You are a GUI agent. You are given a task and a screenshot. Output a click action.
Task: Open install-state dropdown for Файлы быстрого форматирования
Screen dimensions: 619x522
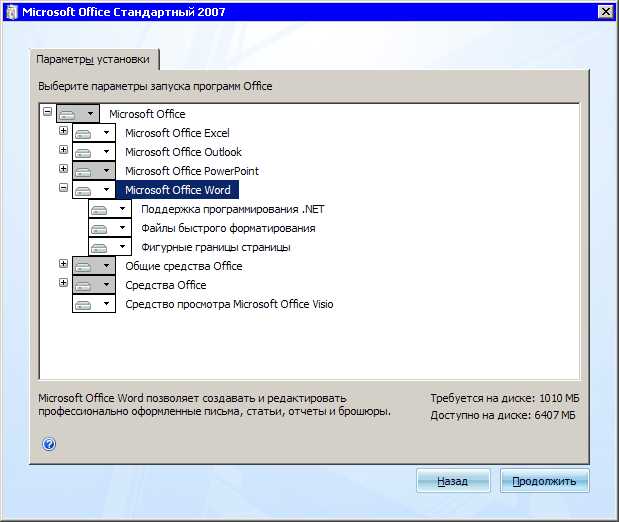110,228
